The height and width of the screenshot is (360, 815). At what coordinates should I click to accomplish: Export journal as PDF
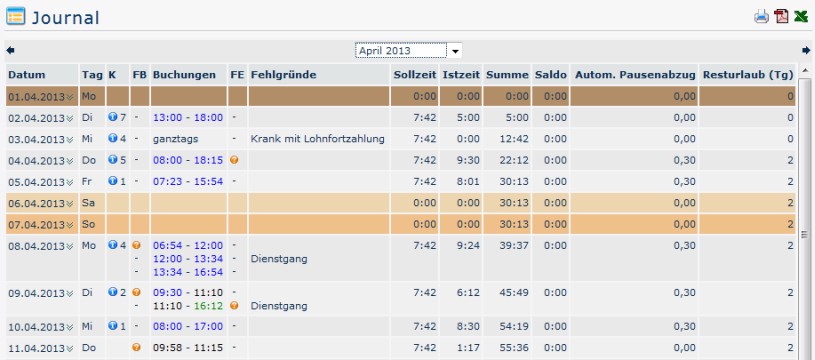tap(781, 17)
